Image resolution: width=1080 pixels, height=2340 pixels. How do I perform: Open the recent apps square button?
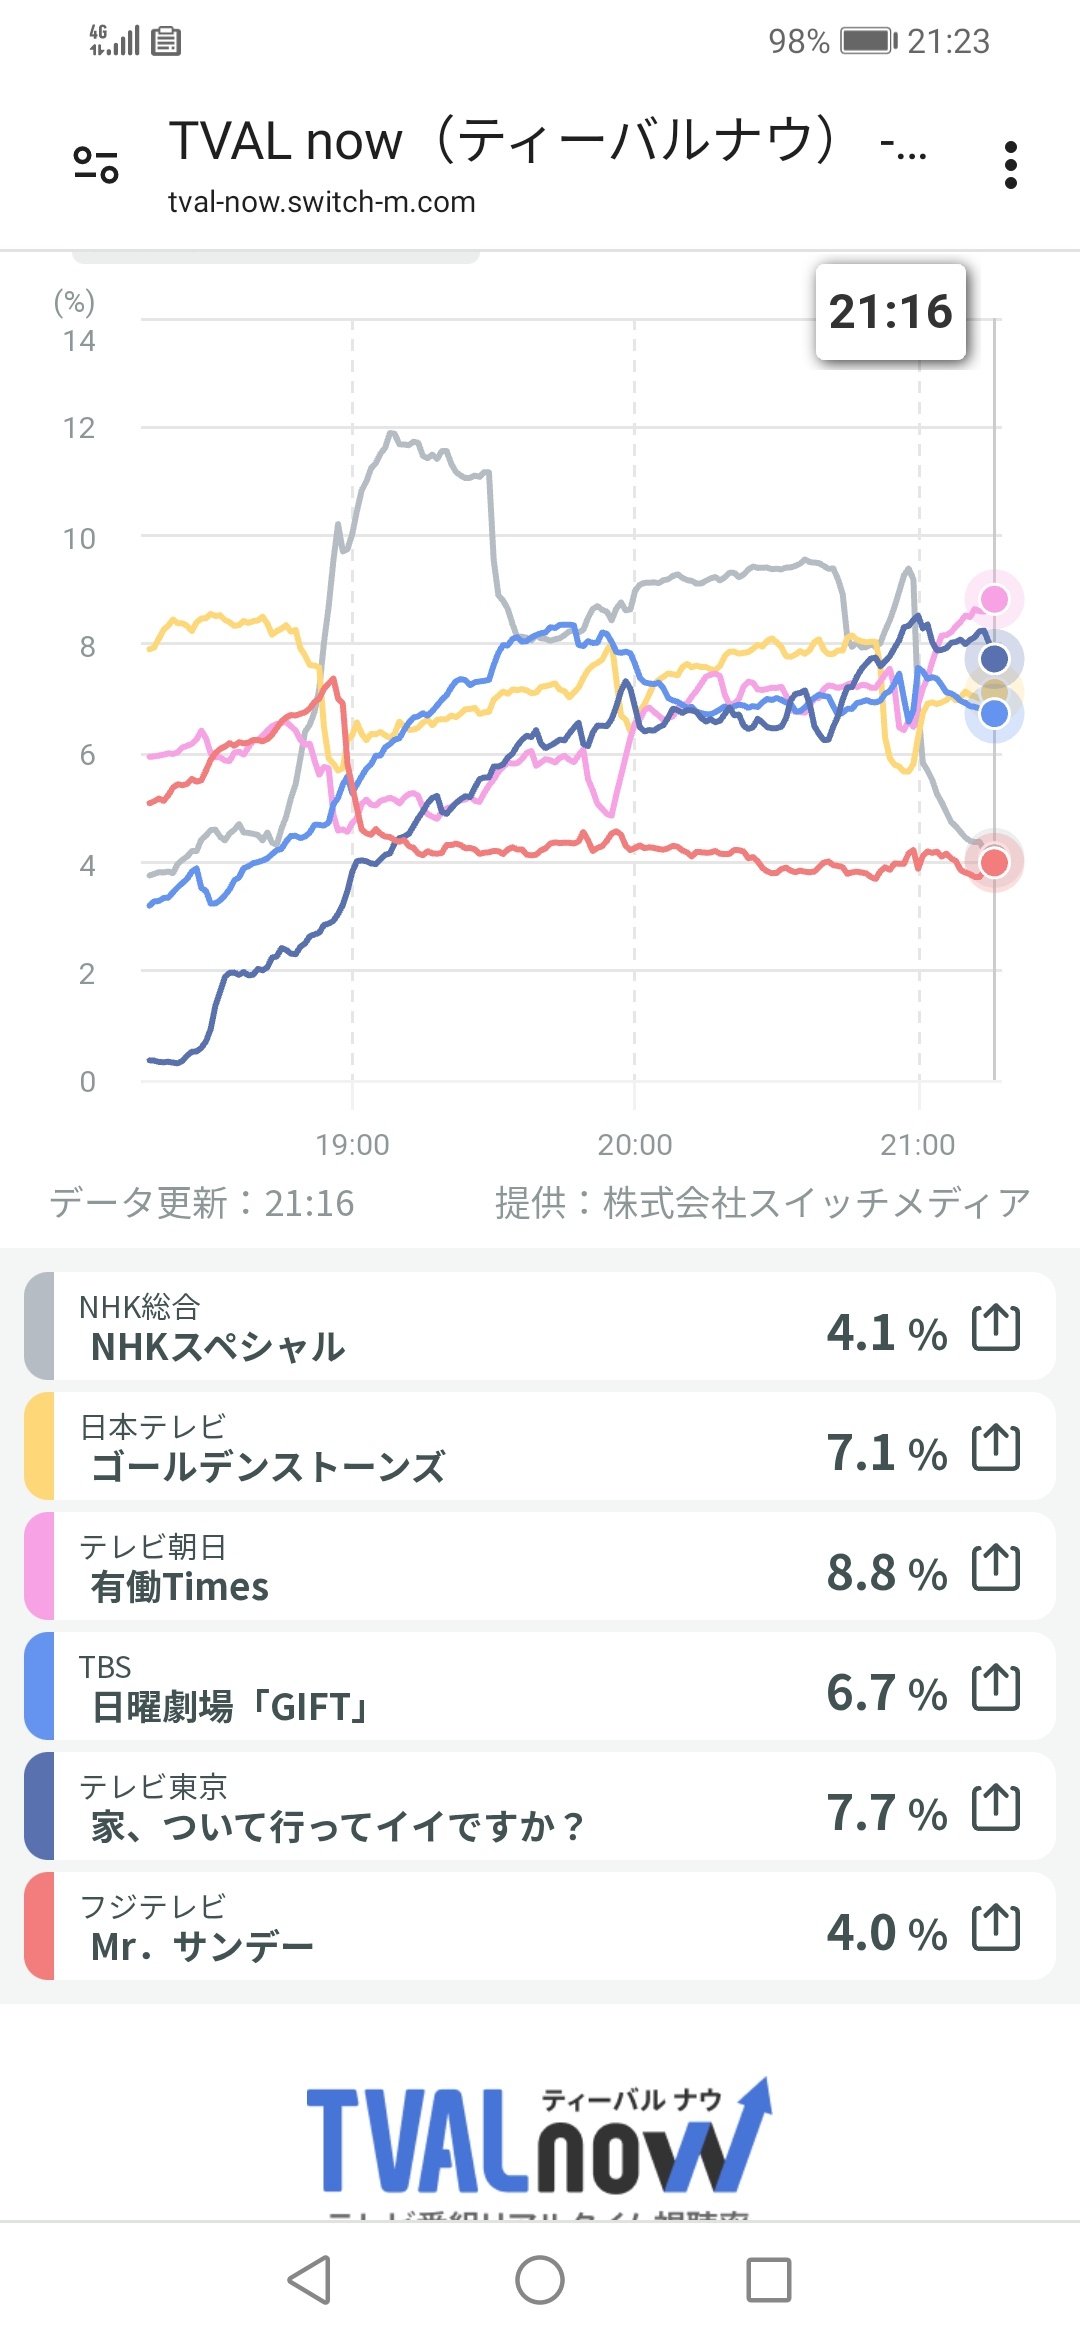point(769,2280)
